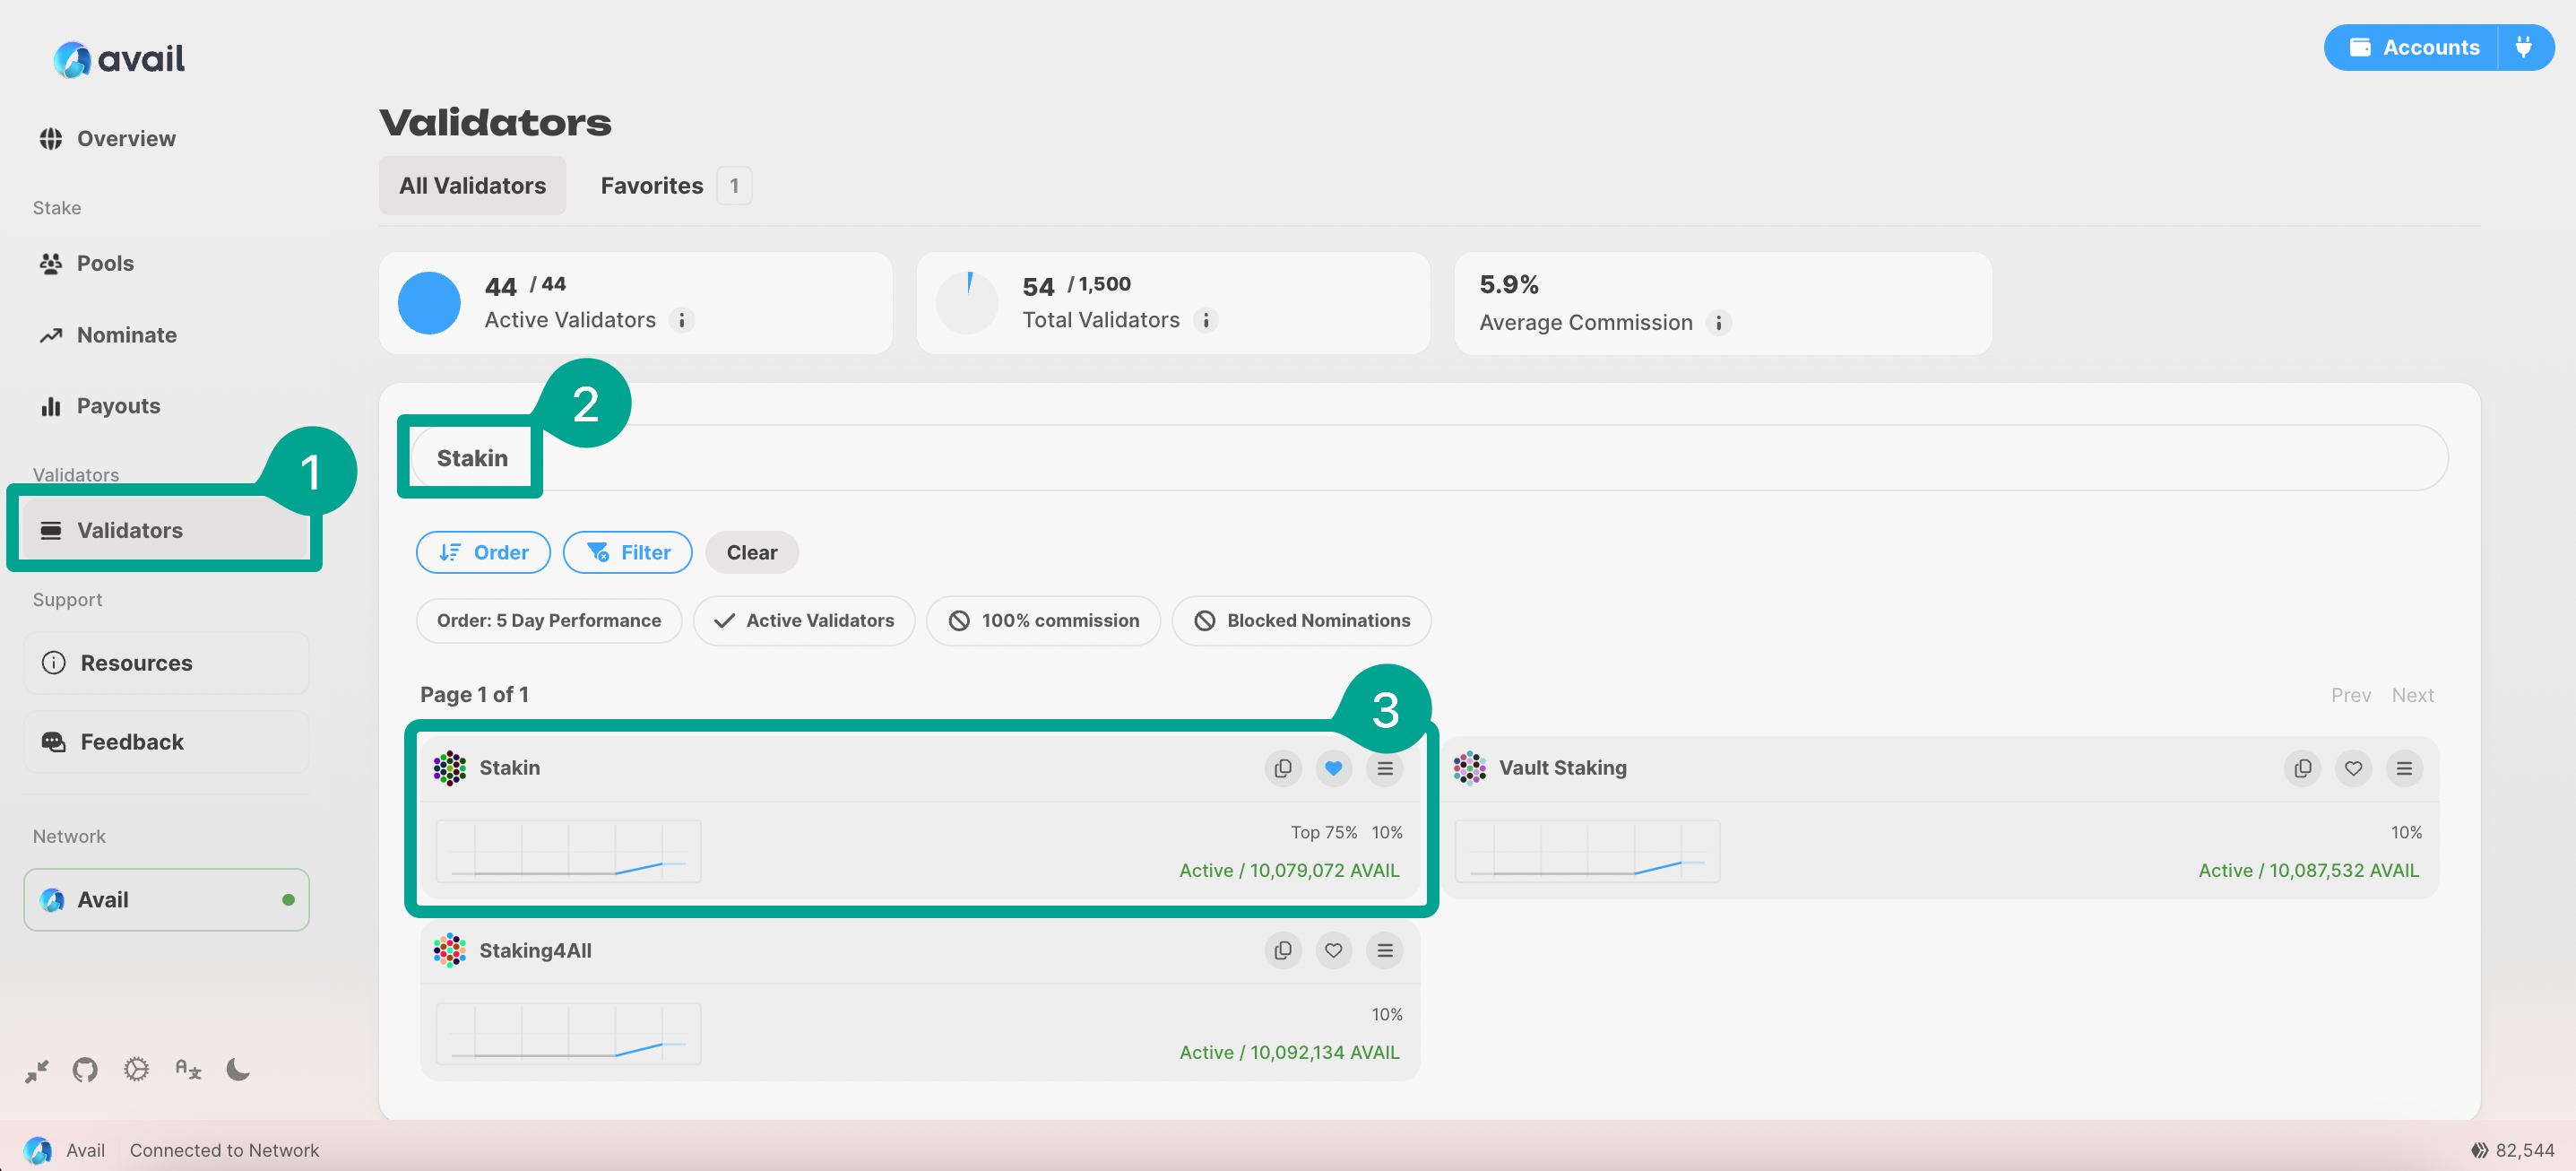Select Validators in the sidebar
This screenshot has height=1171, width=2576.
click(x=166, y=530)
